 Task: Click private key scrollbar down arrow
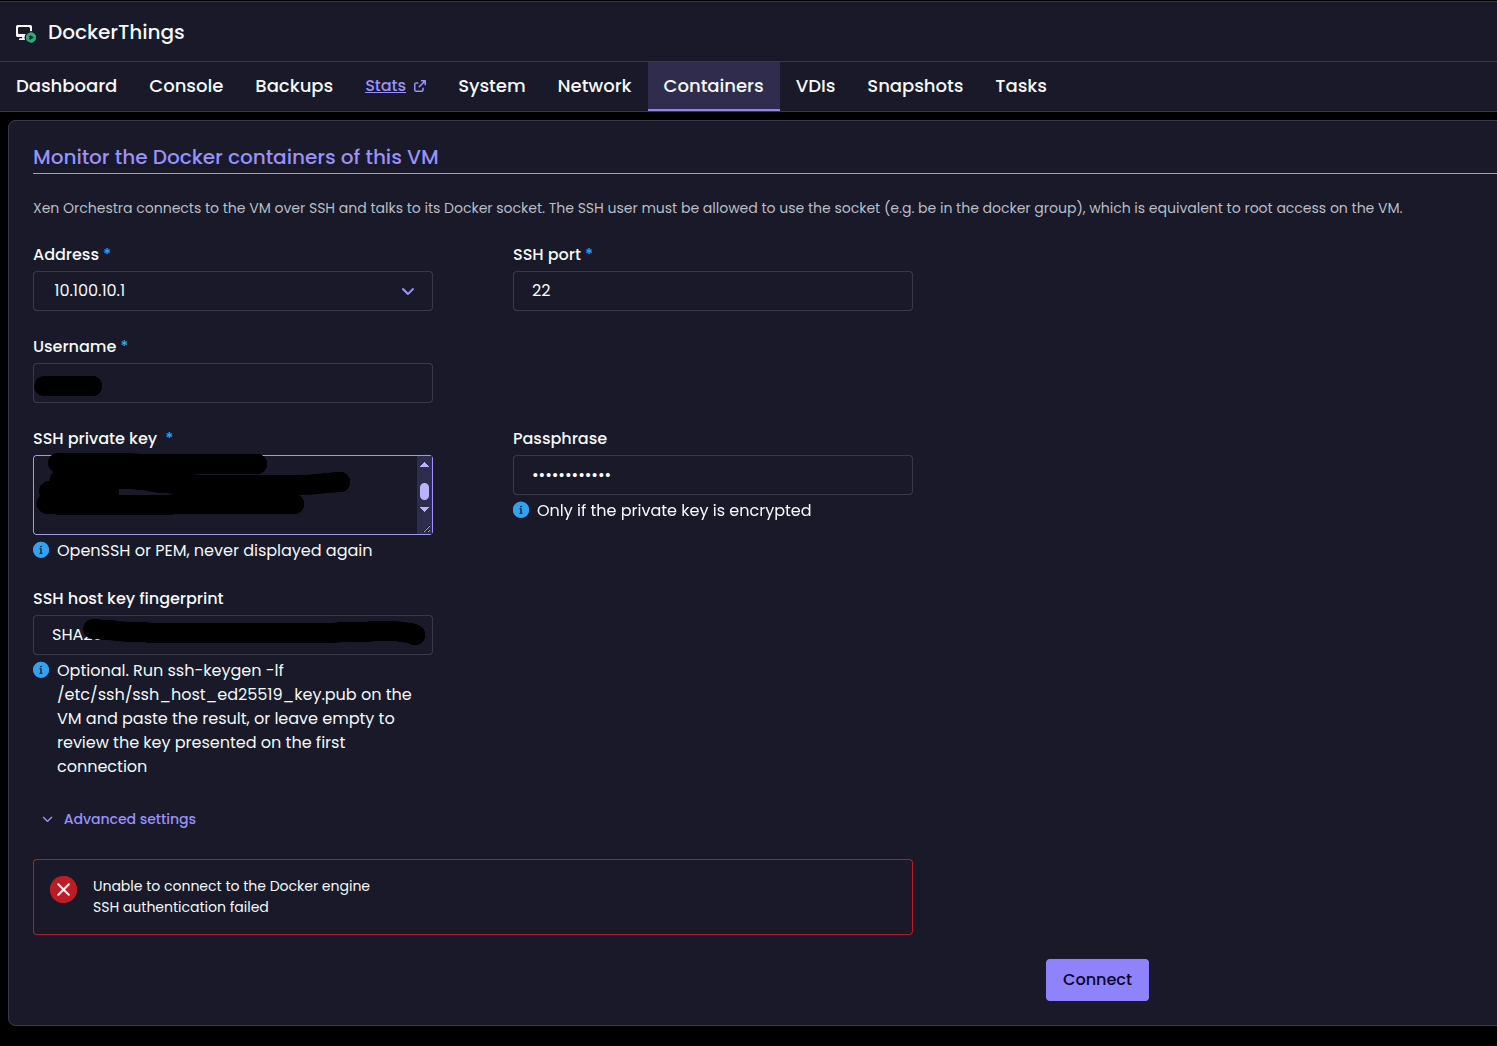(424, 509)
